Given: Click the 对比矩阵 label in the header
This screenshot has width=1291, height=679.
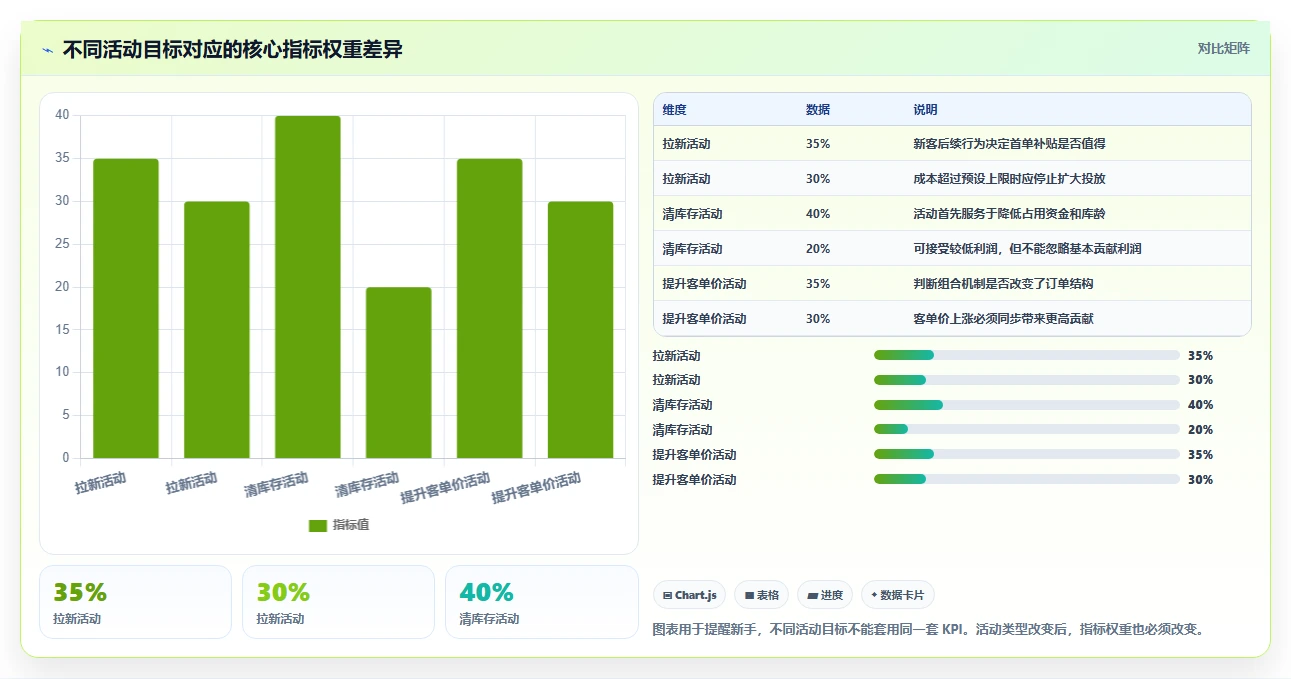Looking at the screenshot, I should coord(1224,48).
